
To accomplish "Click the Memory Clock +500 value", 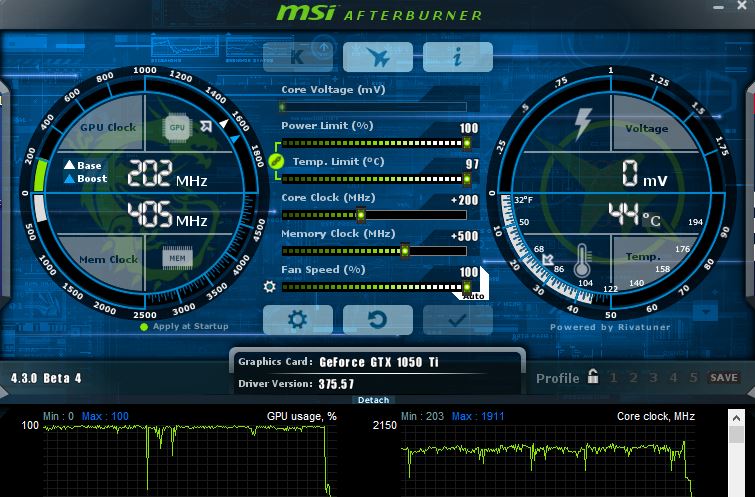I will click(x=464, y=236).
